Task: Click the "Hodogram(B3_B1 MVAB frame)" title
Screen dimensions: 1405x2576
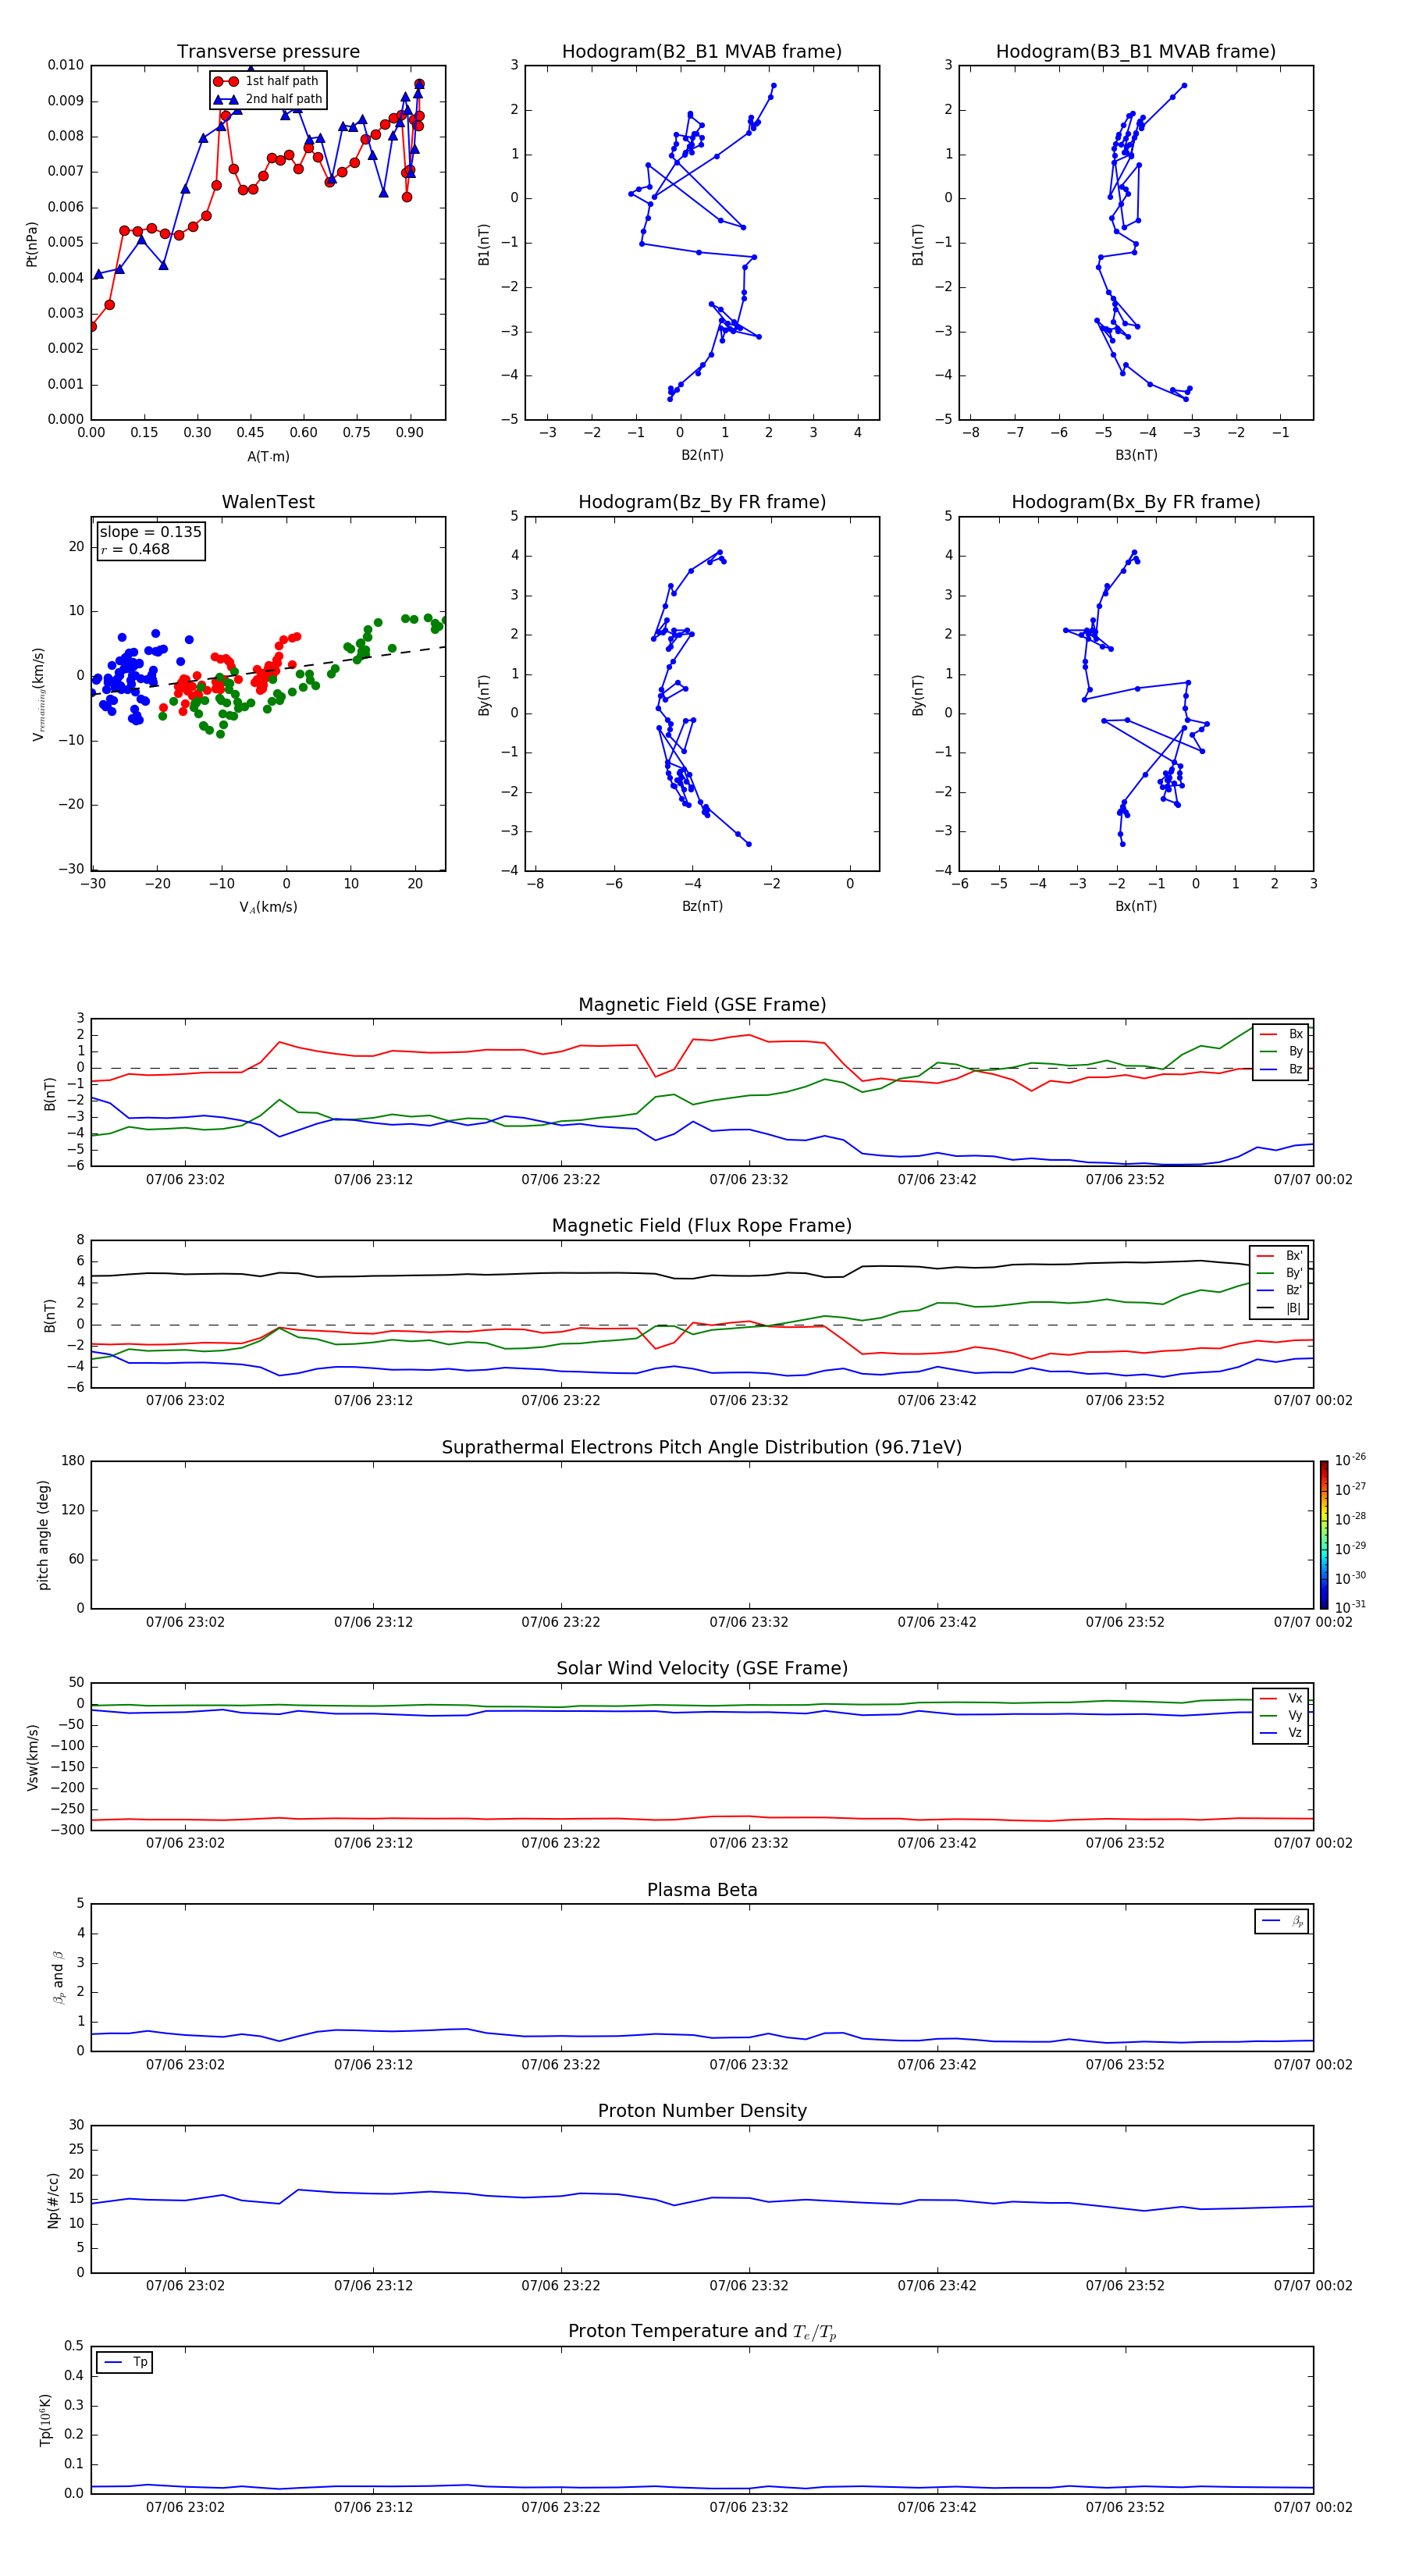Action: pyautogui.click(x=1136, y=51)
